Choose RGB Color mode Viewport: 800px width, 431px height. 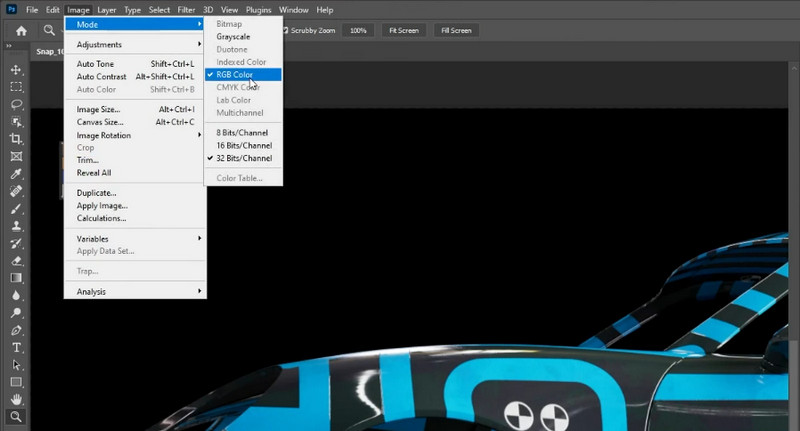pos(243,74)
